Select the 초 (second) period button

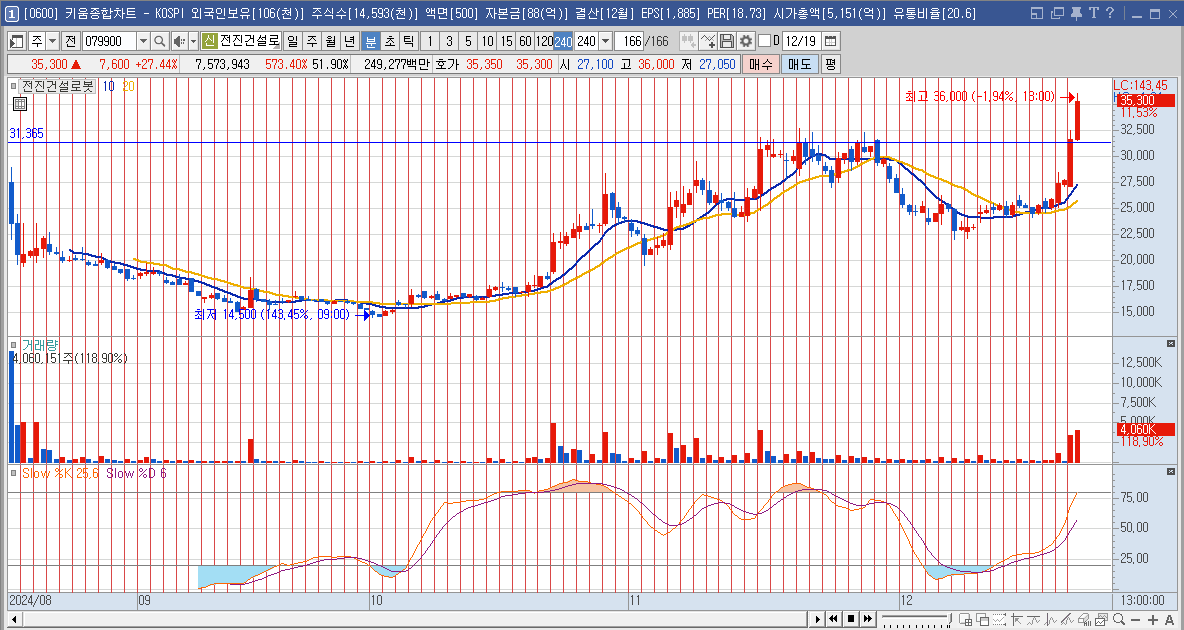(x=390, y=42)
